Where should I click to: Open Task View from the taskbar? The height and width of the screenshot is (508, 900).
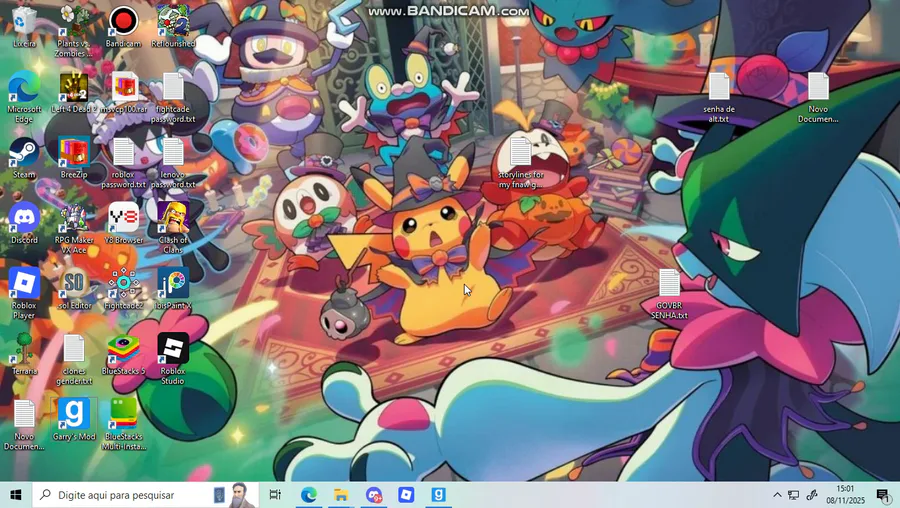(276, 495)
